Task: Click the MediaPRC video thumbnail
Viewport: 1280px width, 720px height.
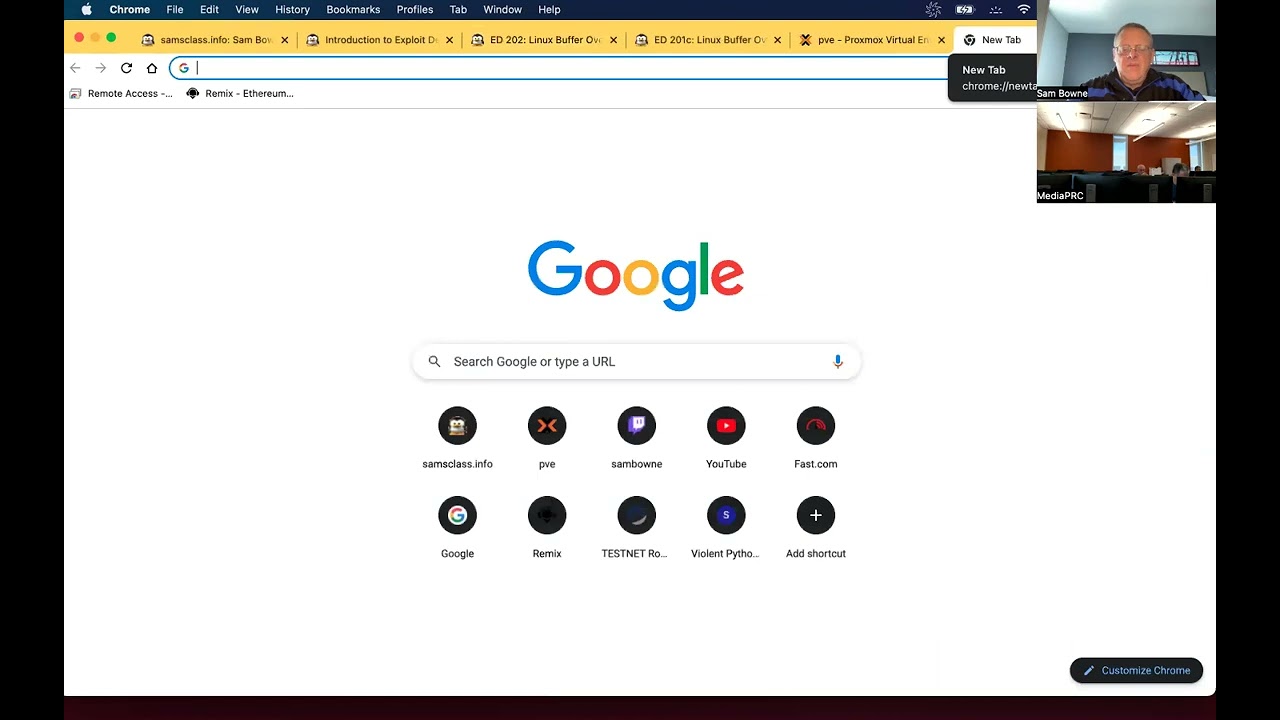Action: coord(1126,152)
